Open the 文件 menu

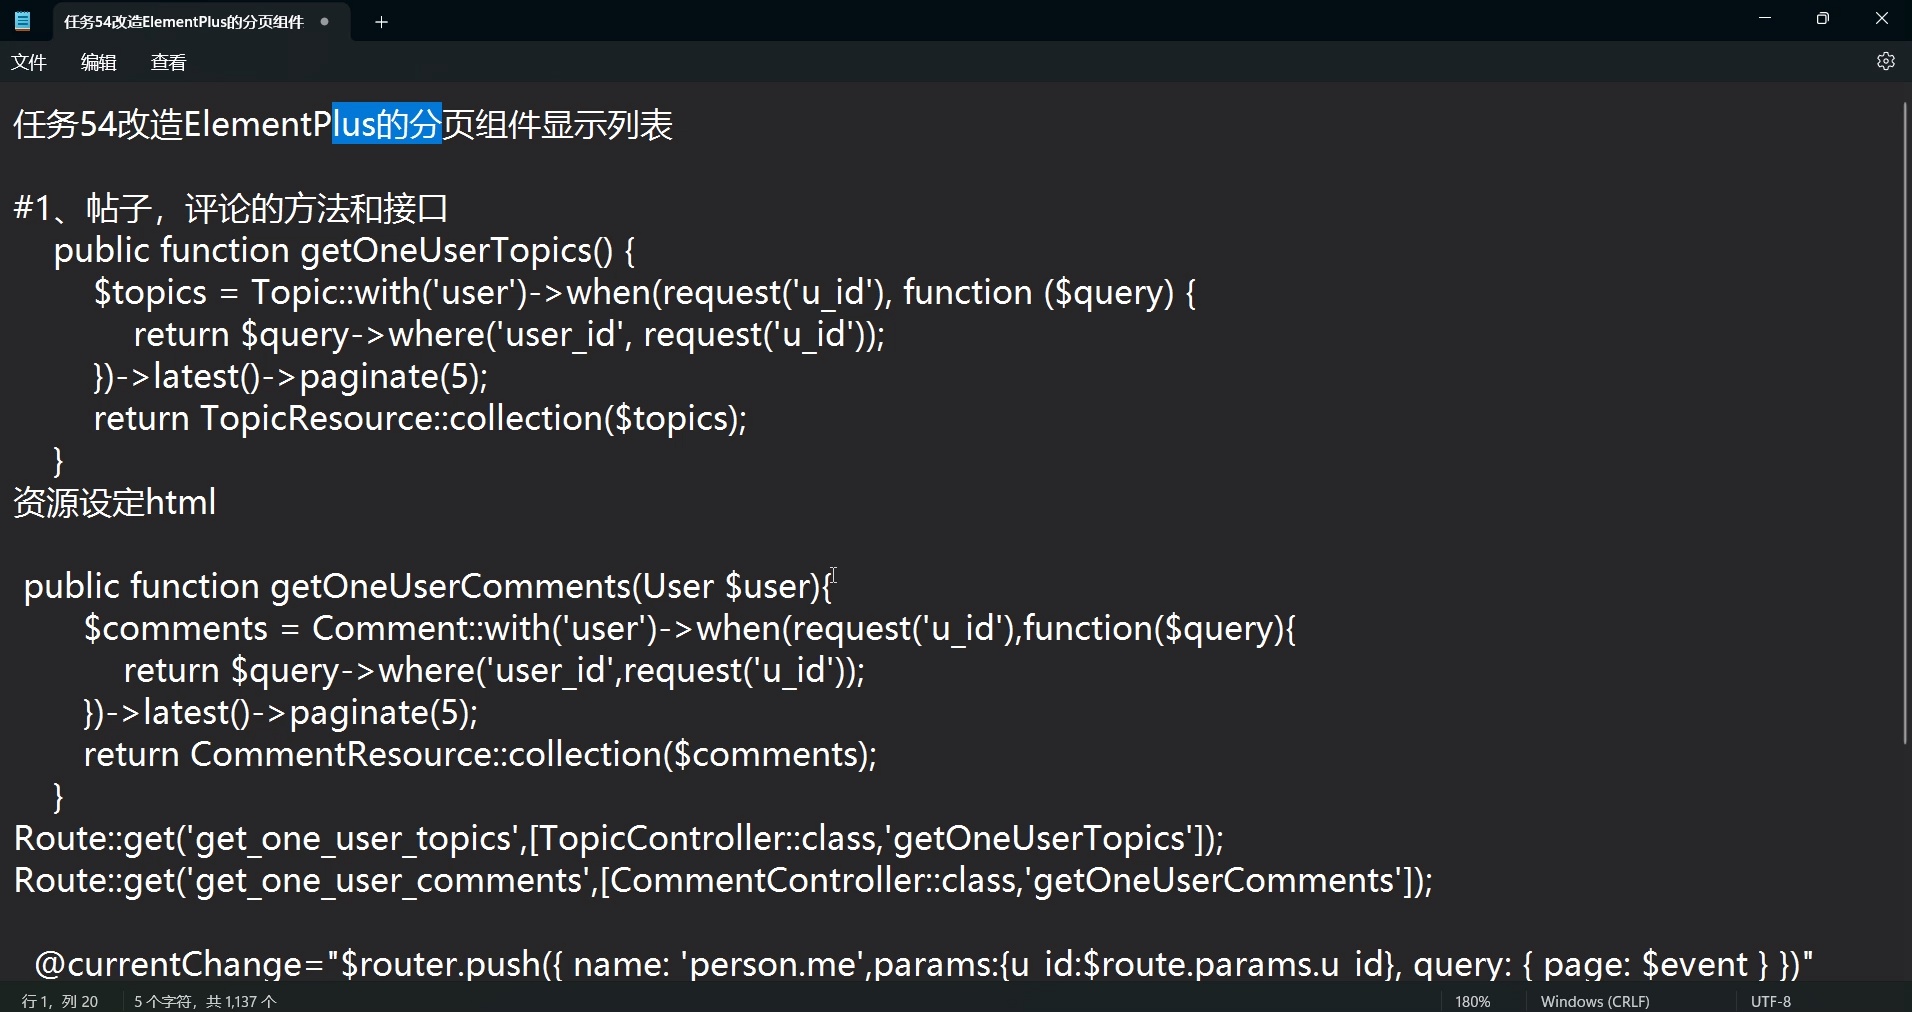[29, 61]
